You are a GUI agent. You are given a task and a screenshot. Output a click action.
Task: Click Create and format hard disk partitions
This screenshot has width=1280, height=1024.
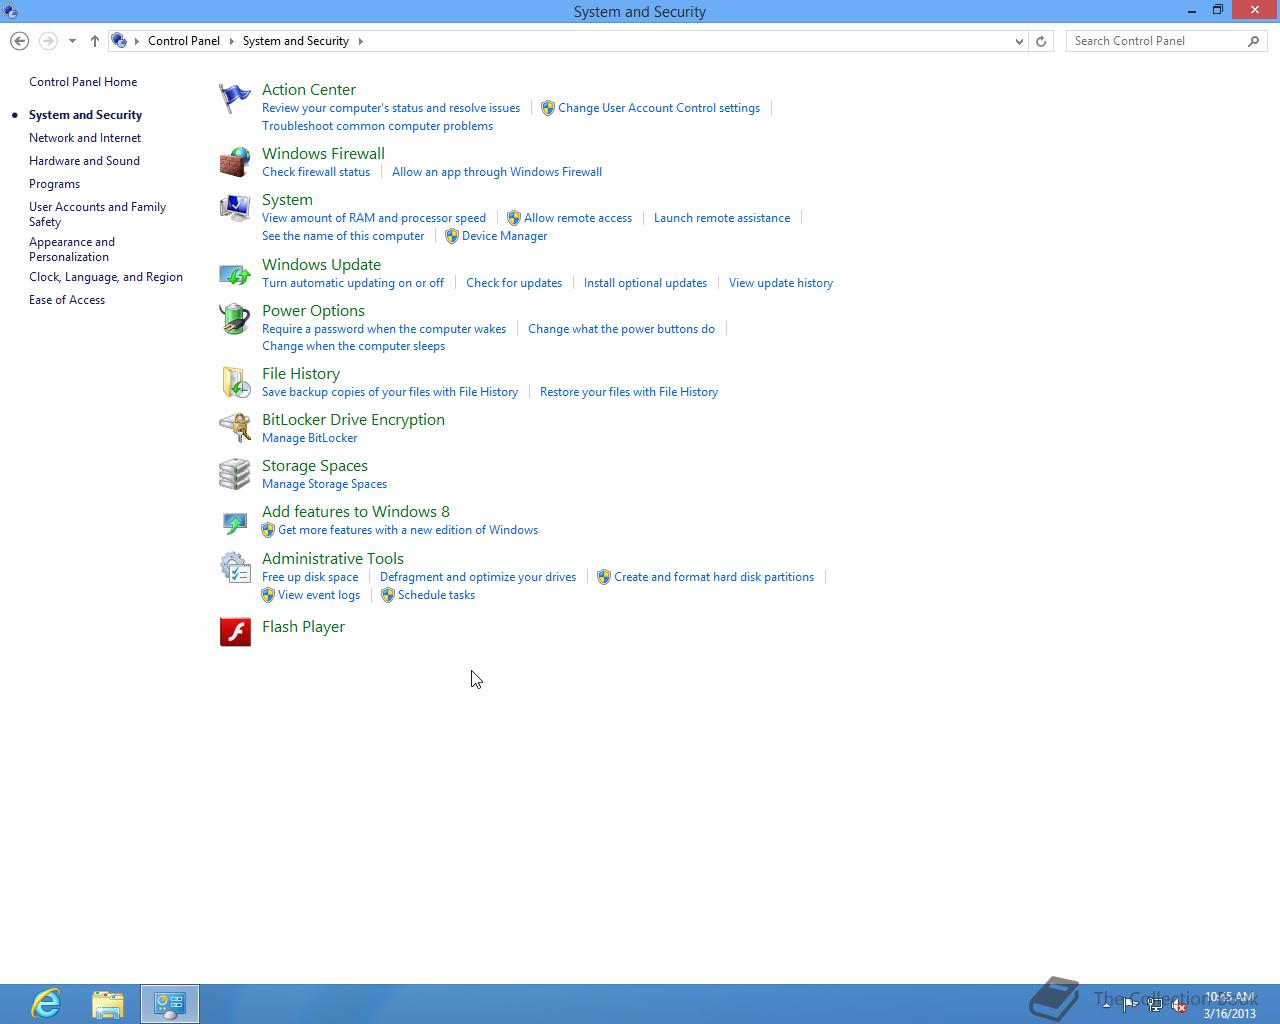[x=714, y=577]
